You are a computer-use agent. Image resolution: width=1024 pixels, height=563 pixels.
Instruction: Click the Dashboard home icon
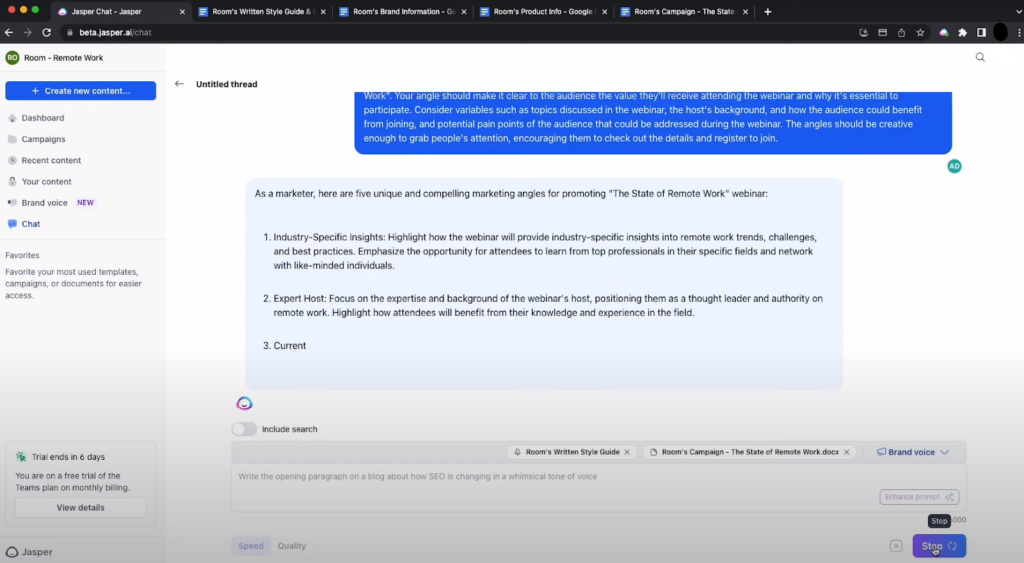click(x=12, y=118)
